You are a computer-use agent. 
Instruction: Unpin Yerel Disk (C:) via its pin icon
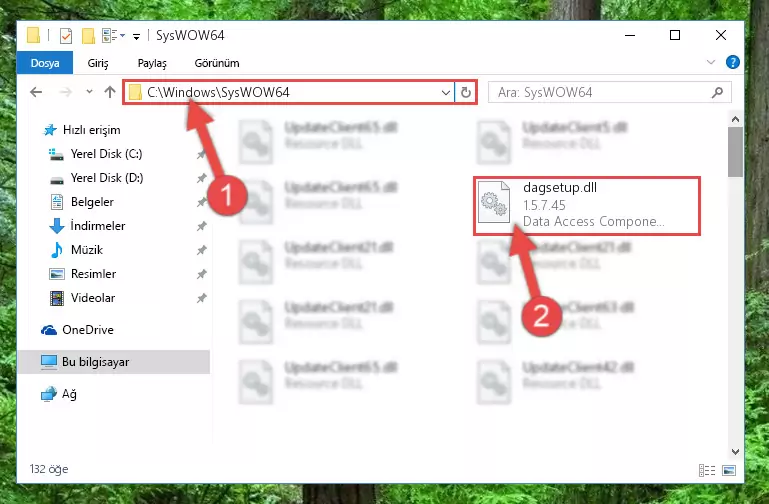point(201,154)
